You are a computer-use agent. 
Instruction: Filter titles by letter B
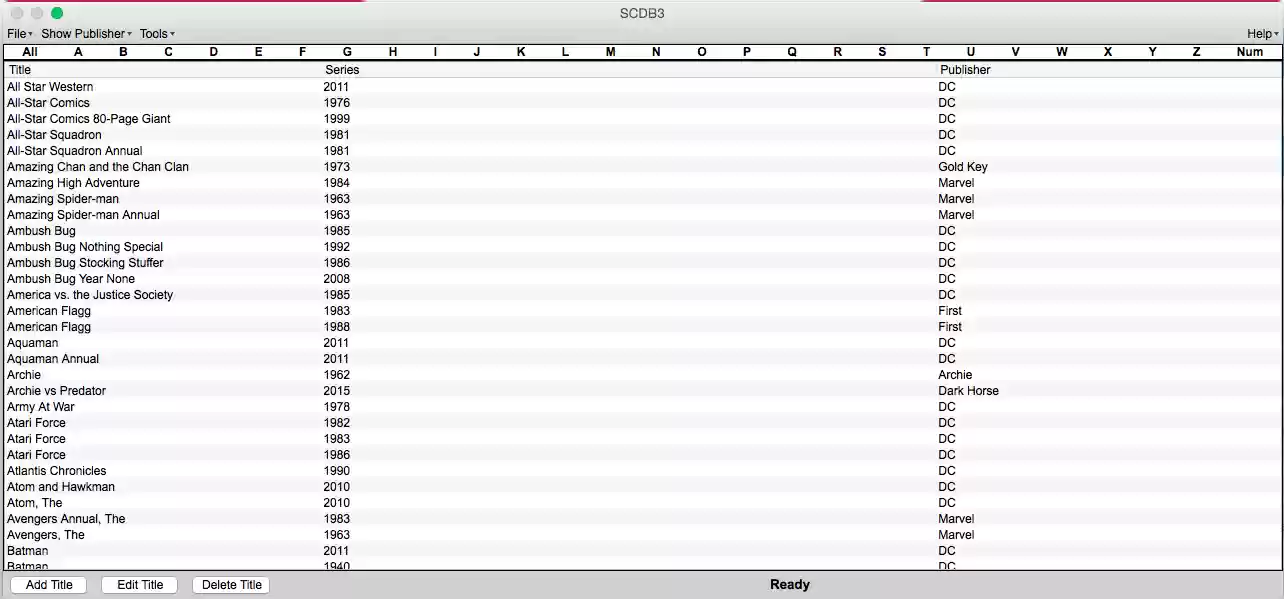123,52
